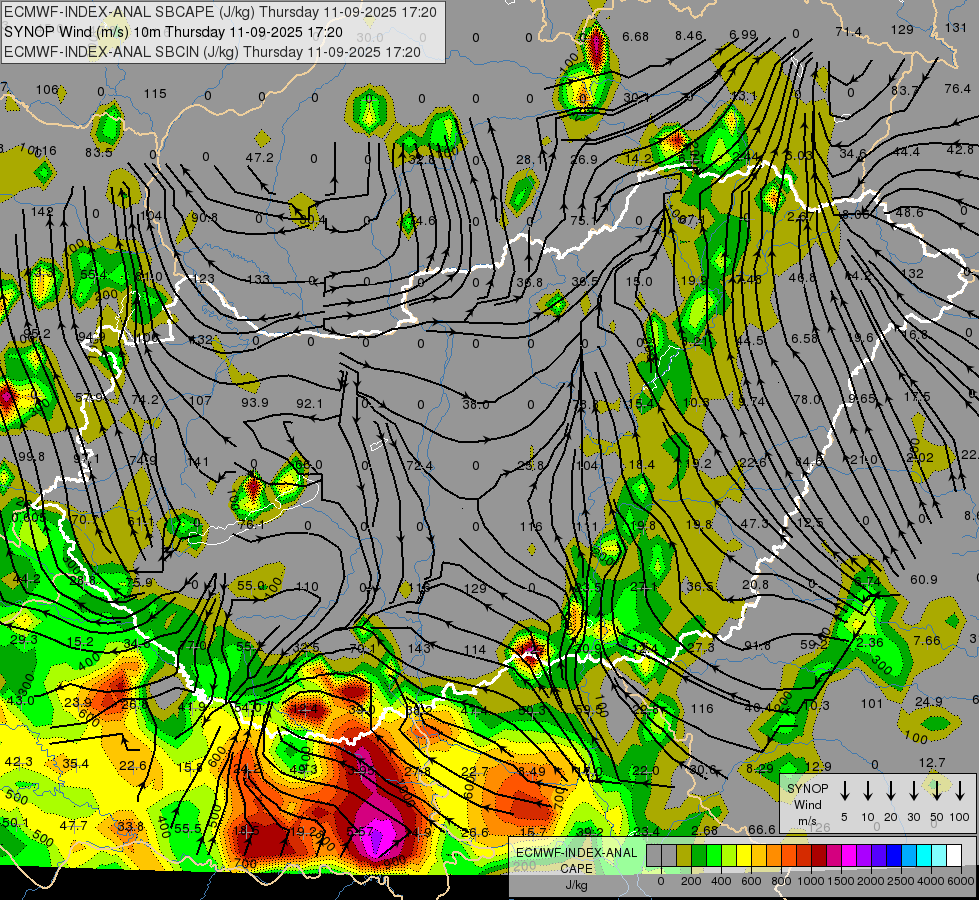Click the 8.46 value near top
The width and height of the screenshot is (979, 900).
coord(689,36)
